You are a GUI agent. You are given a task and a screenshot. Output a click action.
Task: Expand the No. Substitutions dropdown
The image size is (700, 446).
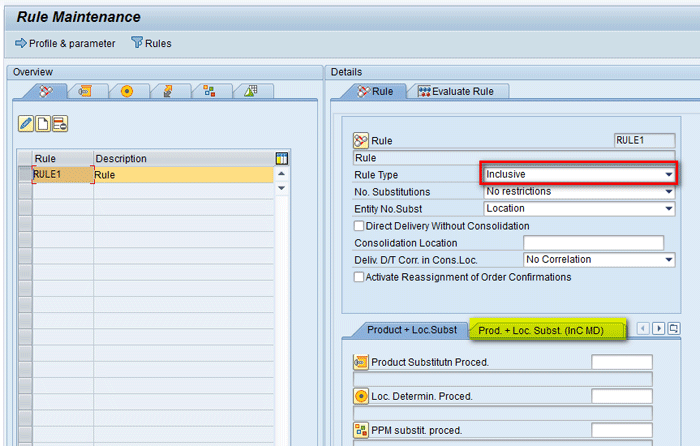pos(668,191)
